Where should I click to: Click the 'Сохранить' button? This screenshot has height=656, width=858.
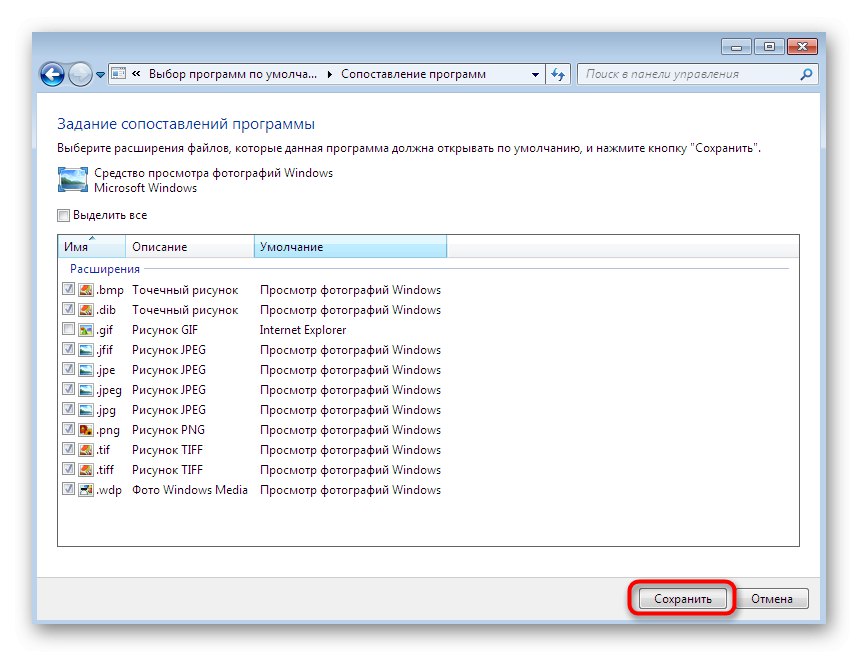coord(682,599)
